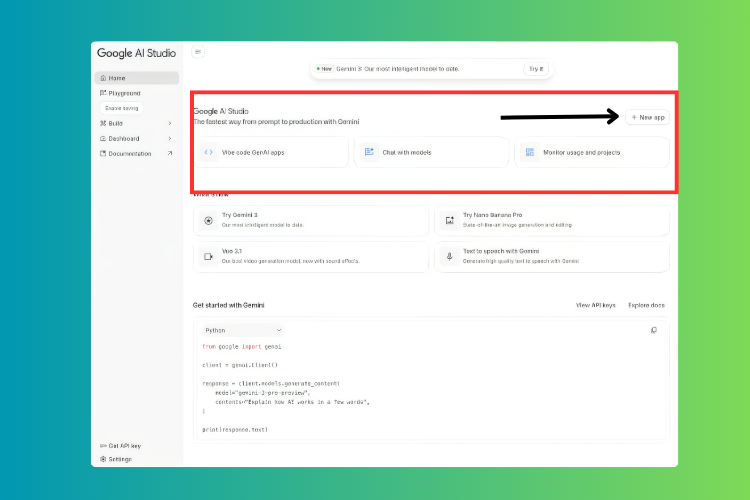
Task: Click the Explore docs link
Action: [x=646, y=305]
